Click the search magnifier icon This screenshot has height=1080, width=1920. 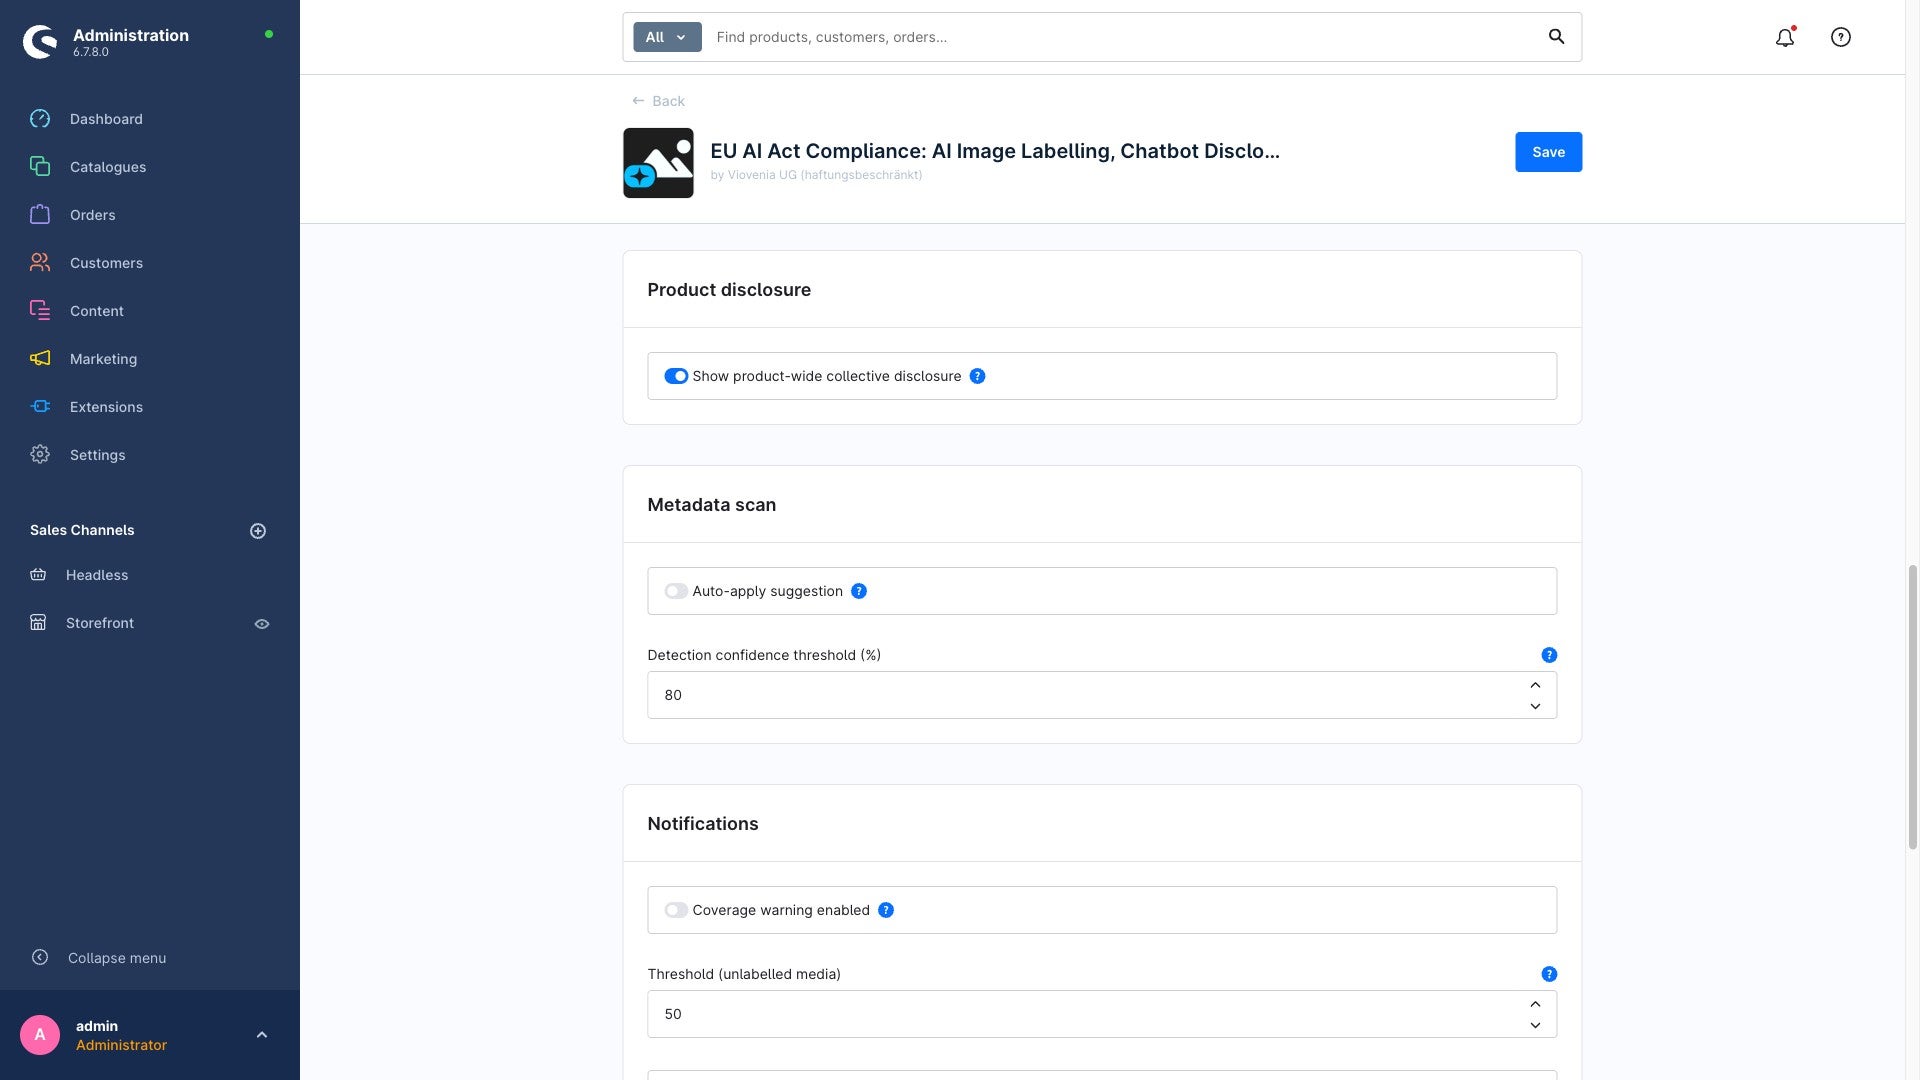point(1557,37)
